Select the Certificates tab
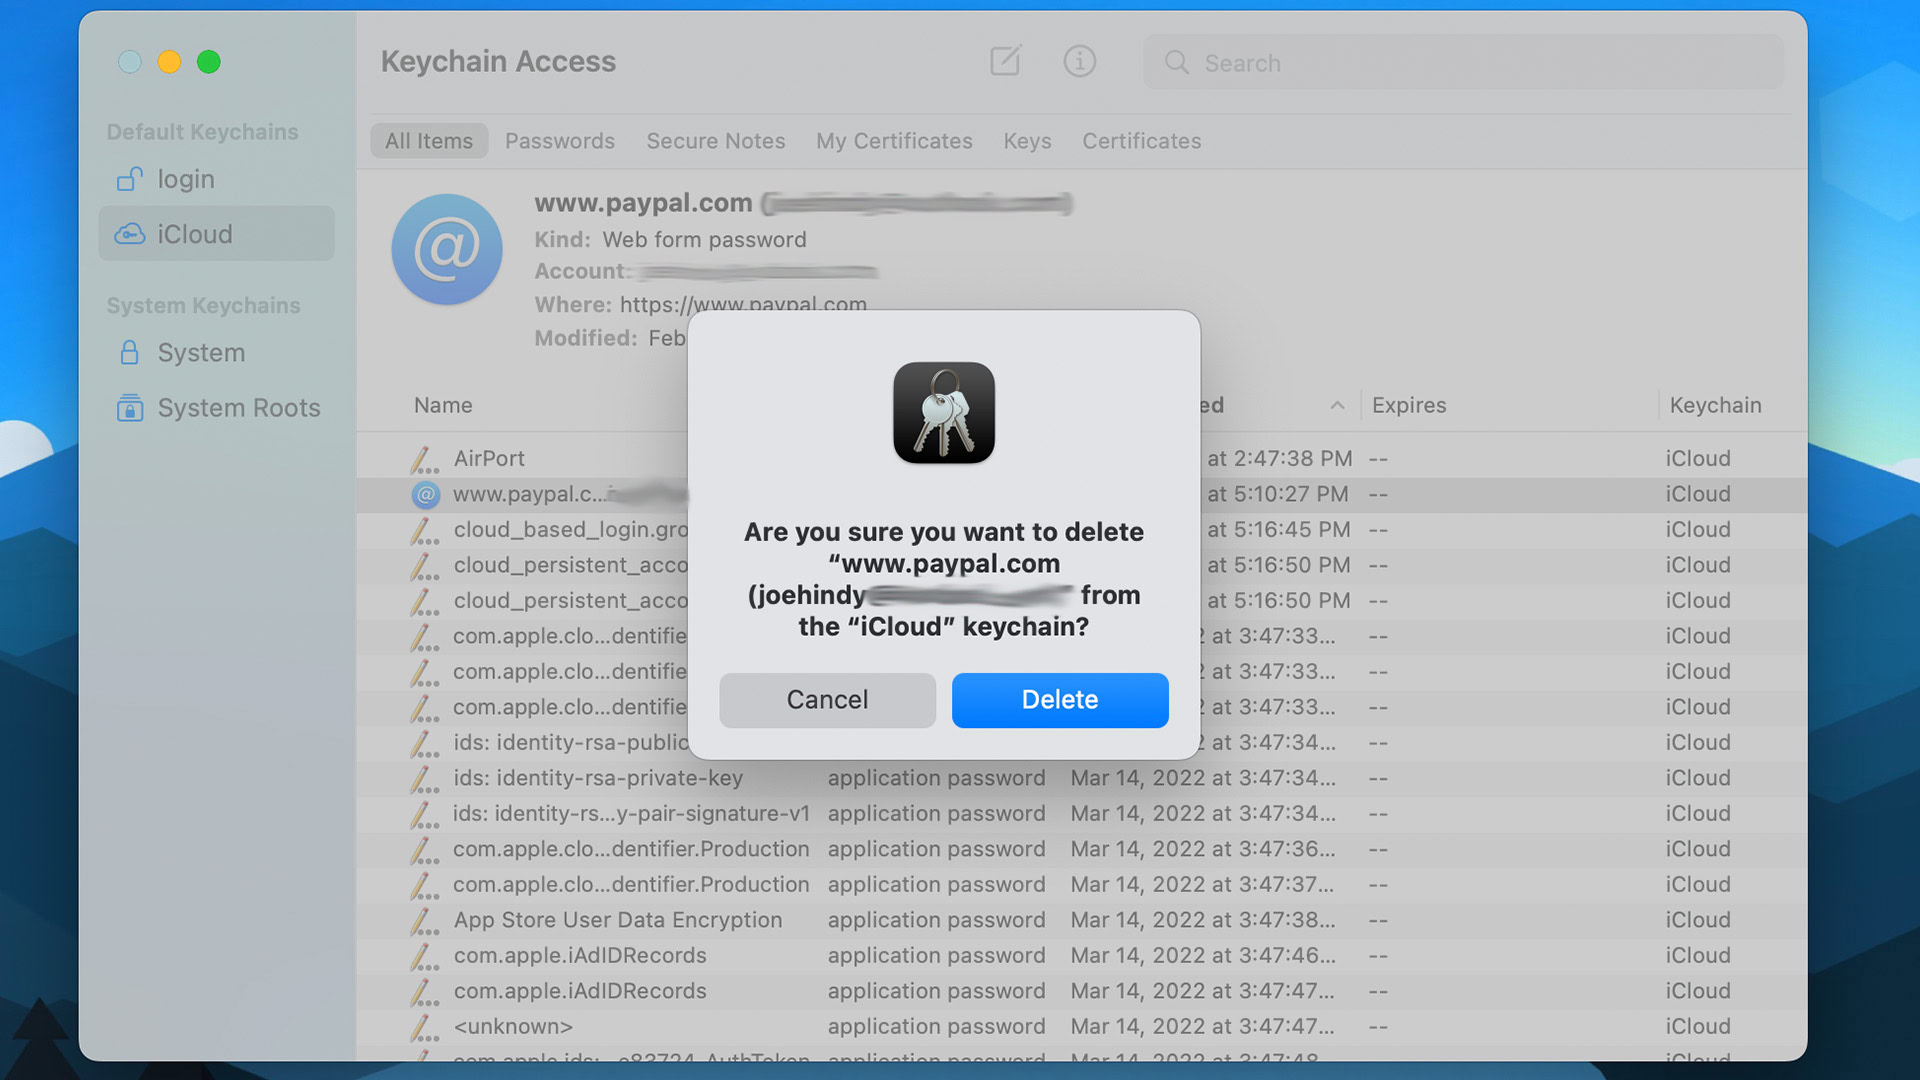The image size is (1920, 1080). pyautogui.click(x=1141, y=140)
